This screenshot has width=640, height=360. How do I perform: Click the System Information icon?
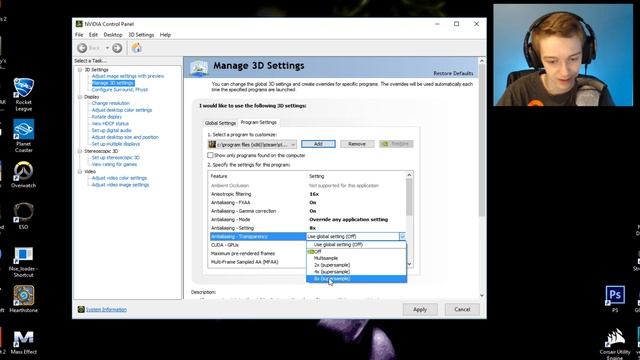coord(81,309)
